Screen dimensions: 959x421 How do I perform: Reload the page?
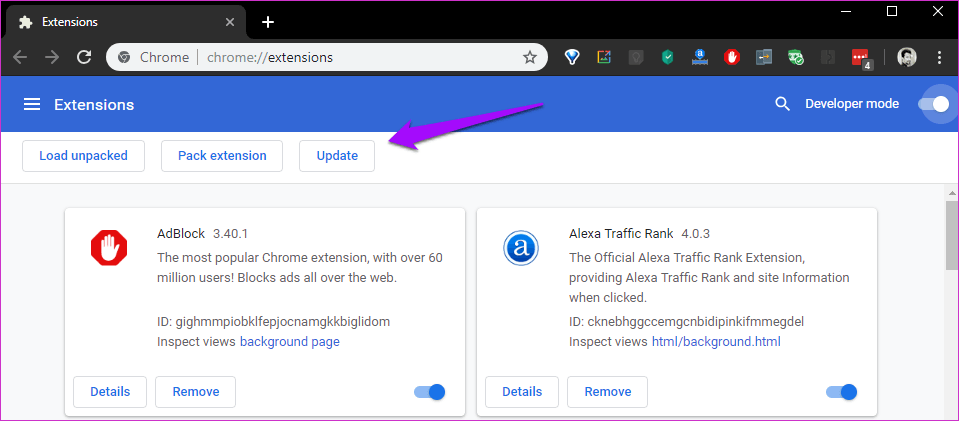click(x=84, y=58)
